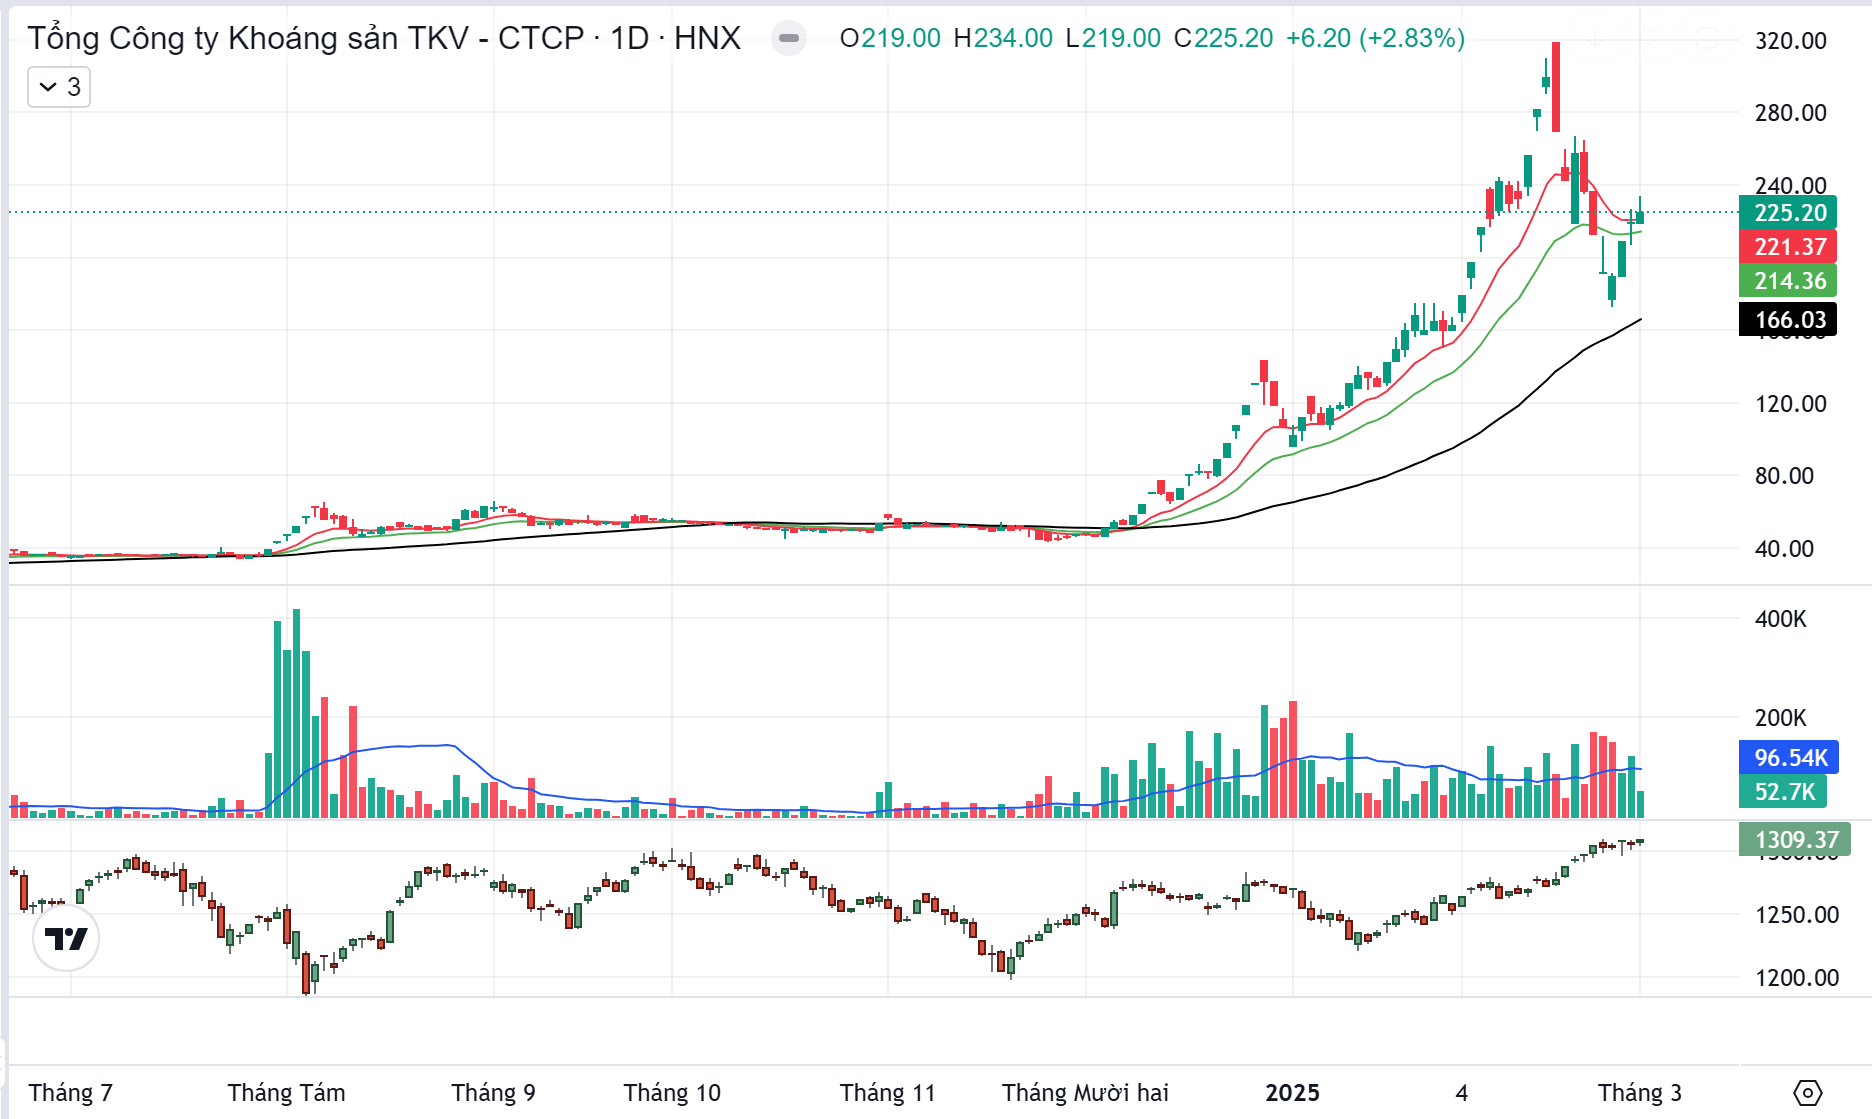Expand the indicator legend showing 3
Image resolution: width=1872 pixels, height=1119 pixels.
pos(59,88)
